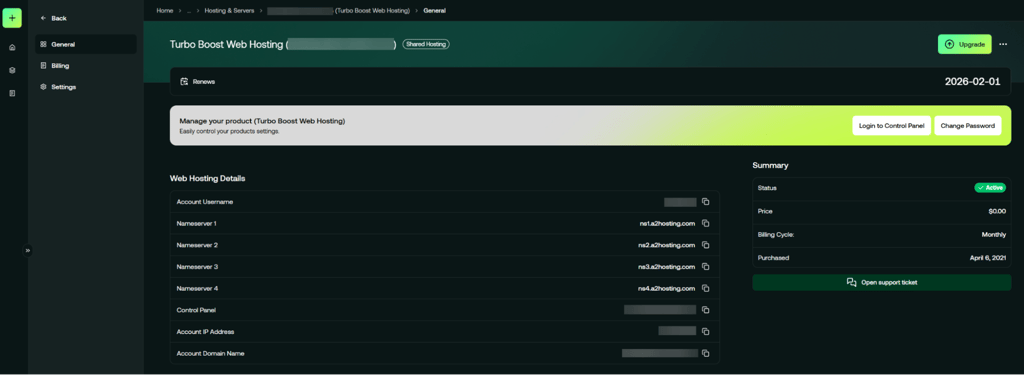The height and width of the screenshot is (375, 1024).
Task: Click the calendar icon beside Renews
Action: pos(184,82)
